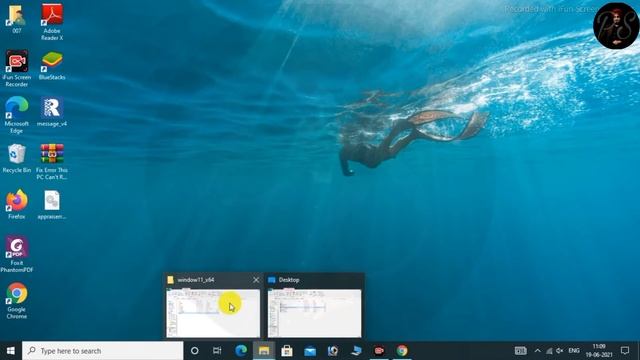This screenshot has width=640, height=360.
Task: Open the touch keyboard tray icon
Action: click(520, 351)
